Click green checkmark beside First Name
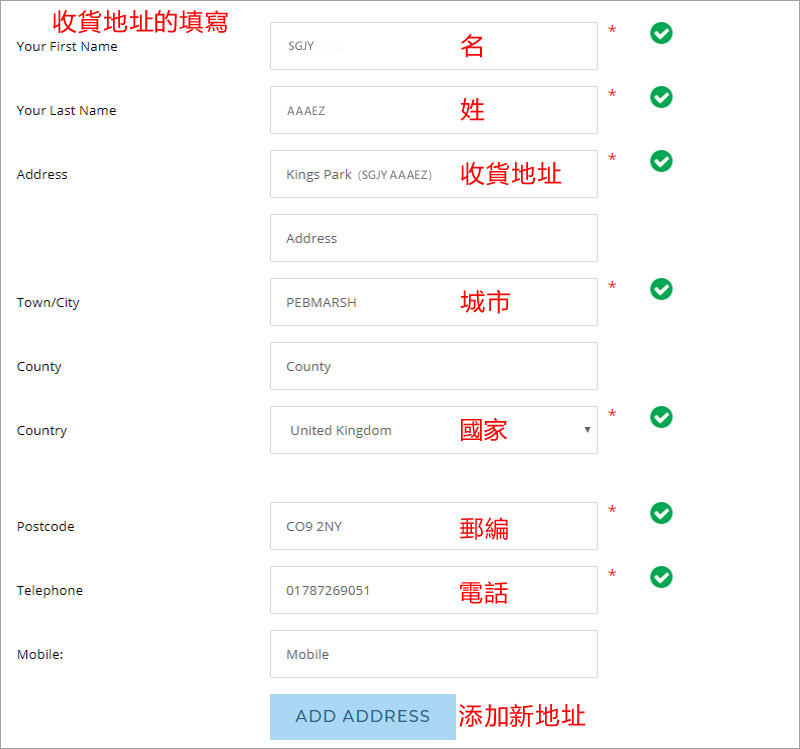The height and width of the screenshot is (749, 800). tap(661, 33)
